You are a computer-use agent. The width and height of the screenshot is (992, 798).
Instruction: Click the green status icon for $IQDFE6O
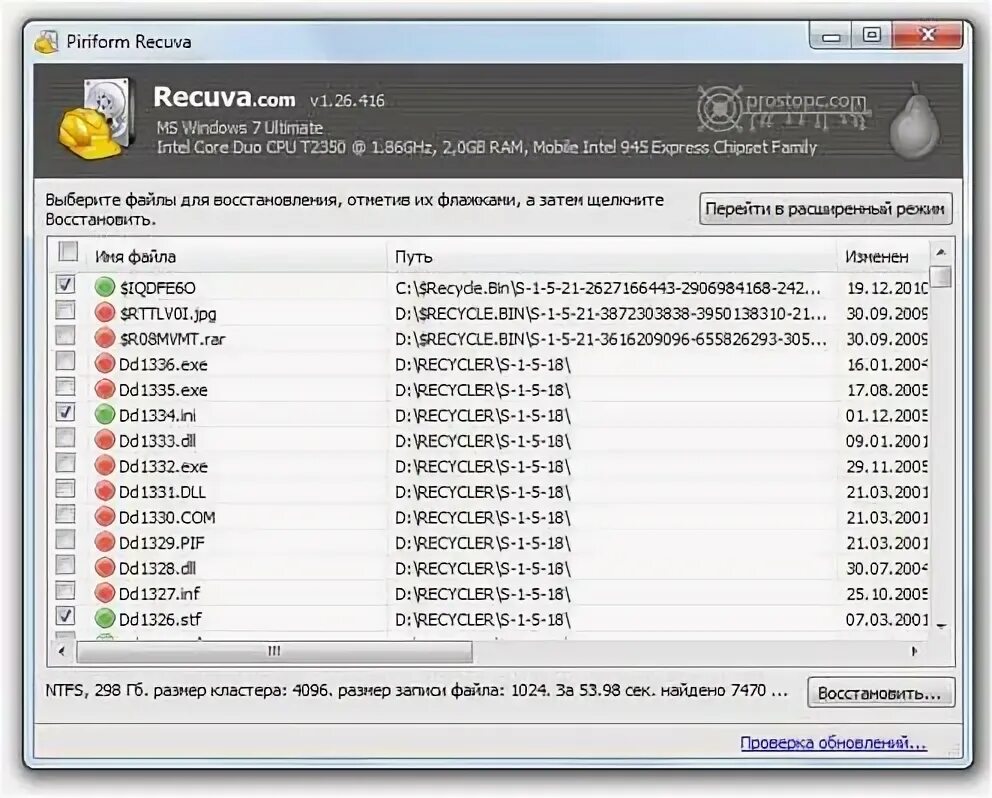click(104, 287)
